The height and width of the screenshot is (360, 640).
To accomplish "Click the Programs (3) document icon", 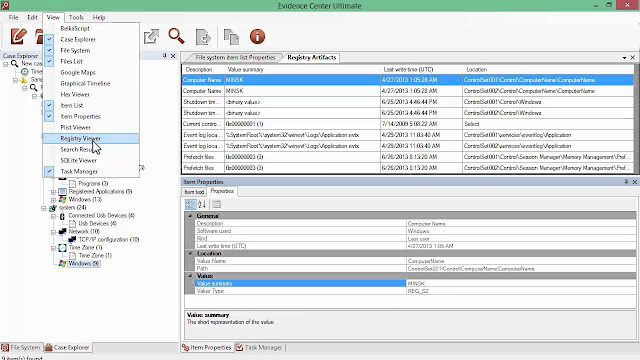I will 72,184.
